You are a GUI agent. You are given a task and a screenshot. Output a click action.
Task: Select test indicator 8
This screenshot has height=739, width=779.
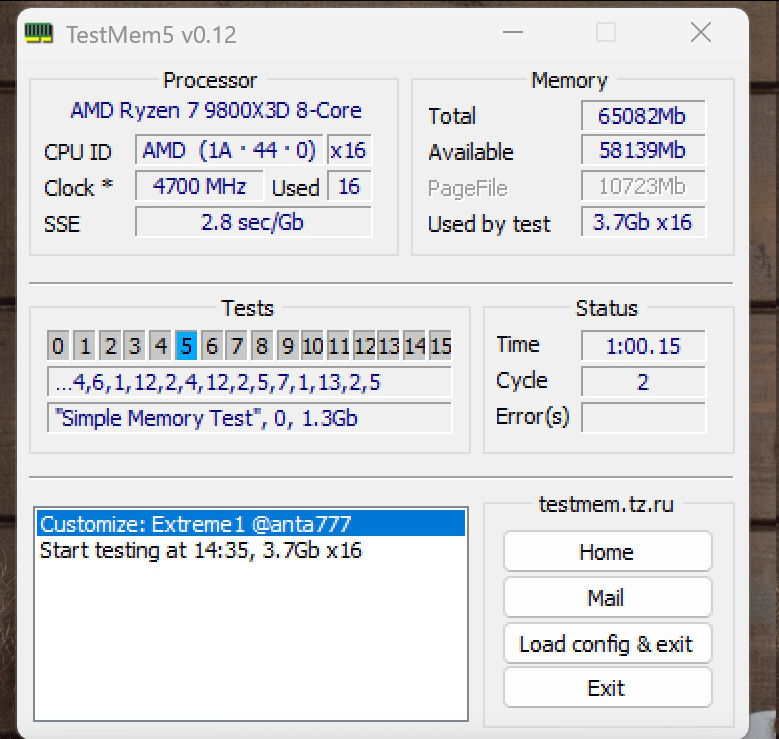pyautogui.click(x=262, y=345)
